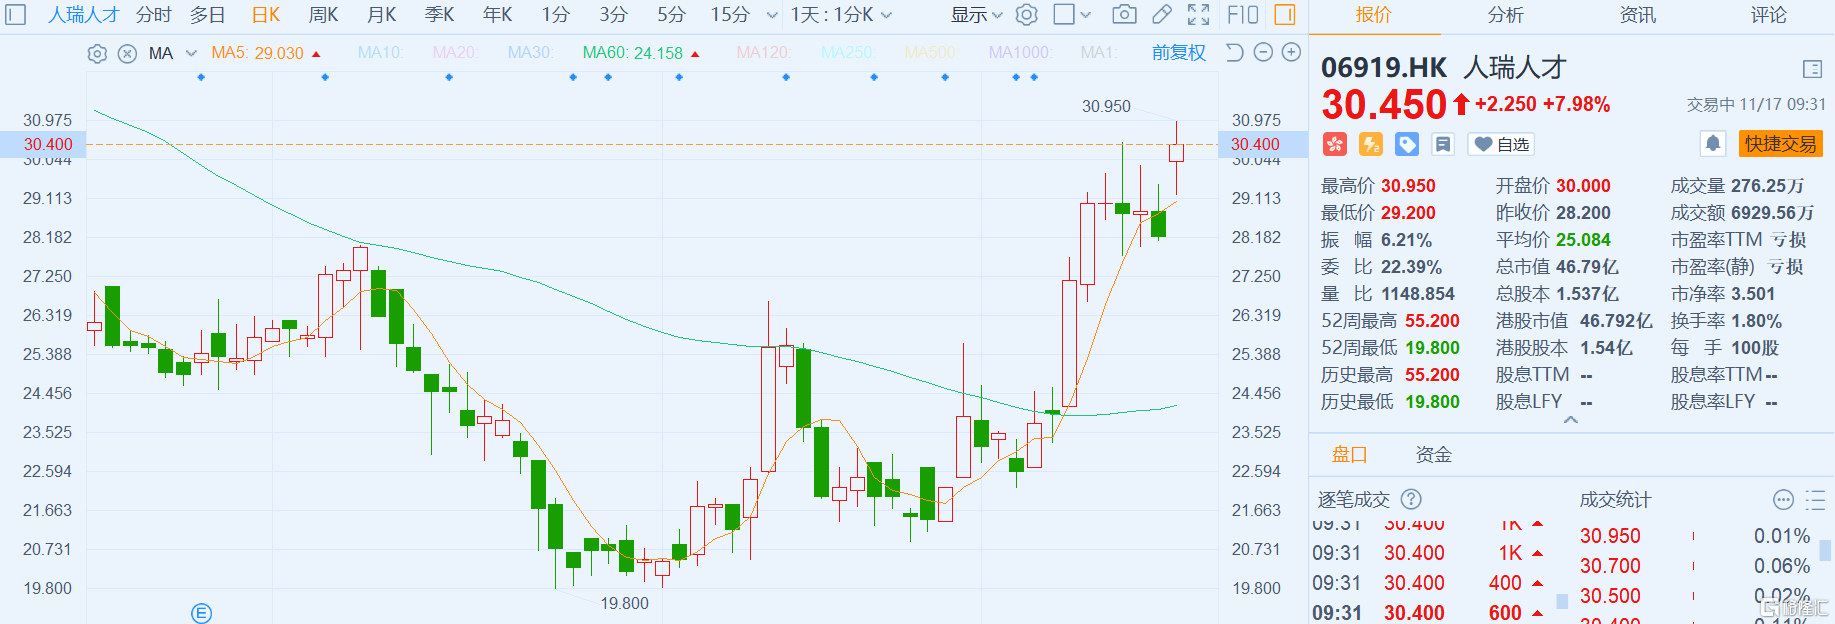Zoom in chart with plus icon
The height and width of the screenshot is (624, 1835).
1291,53
